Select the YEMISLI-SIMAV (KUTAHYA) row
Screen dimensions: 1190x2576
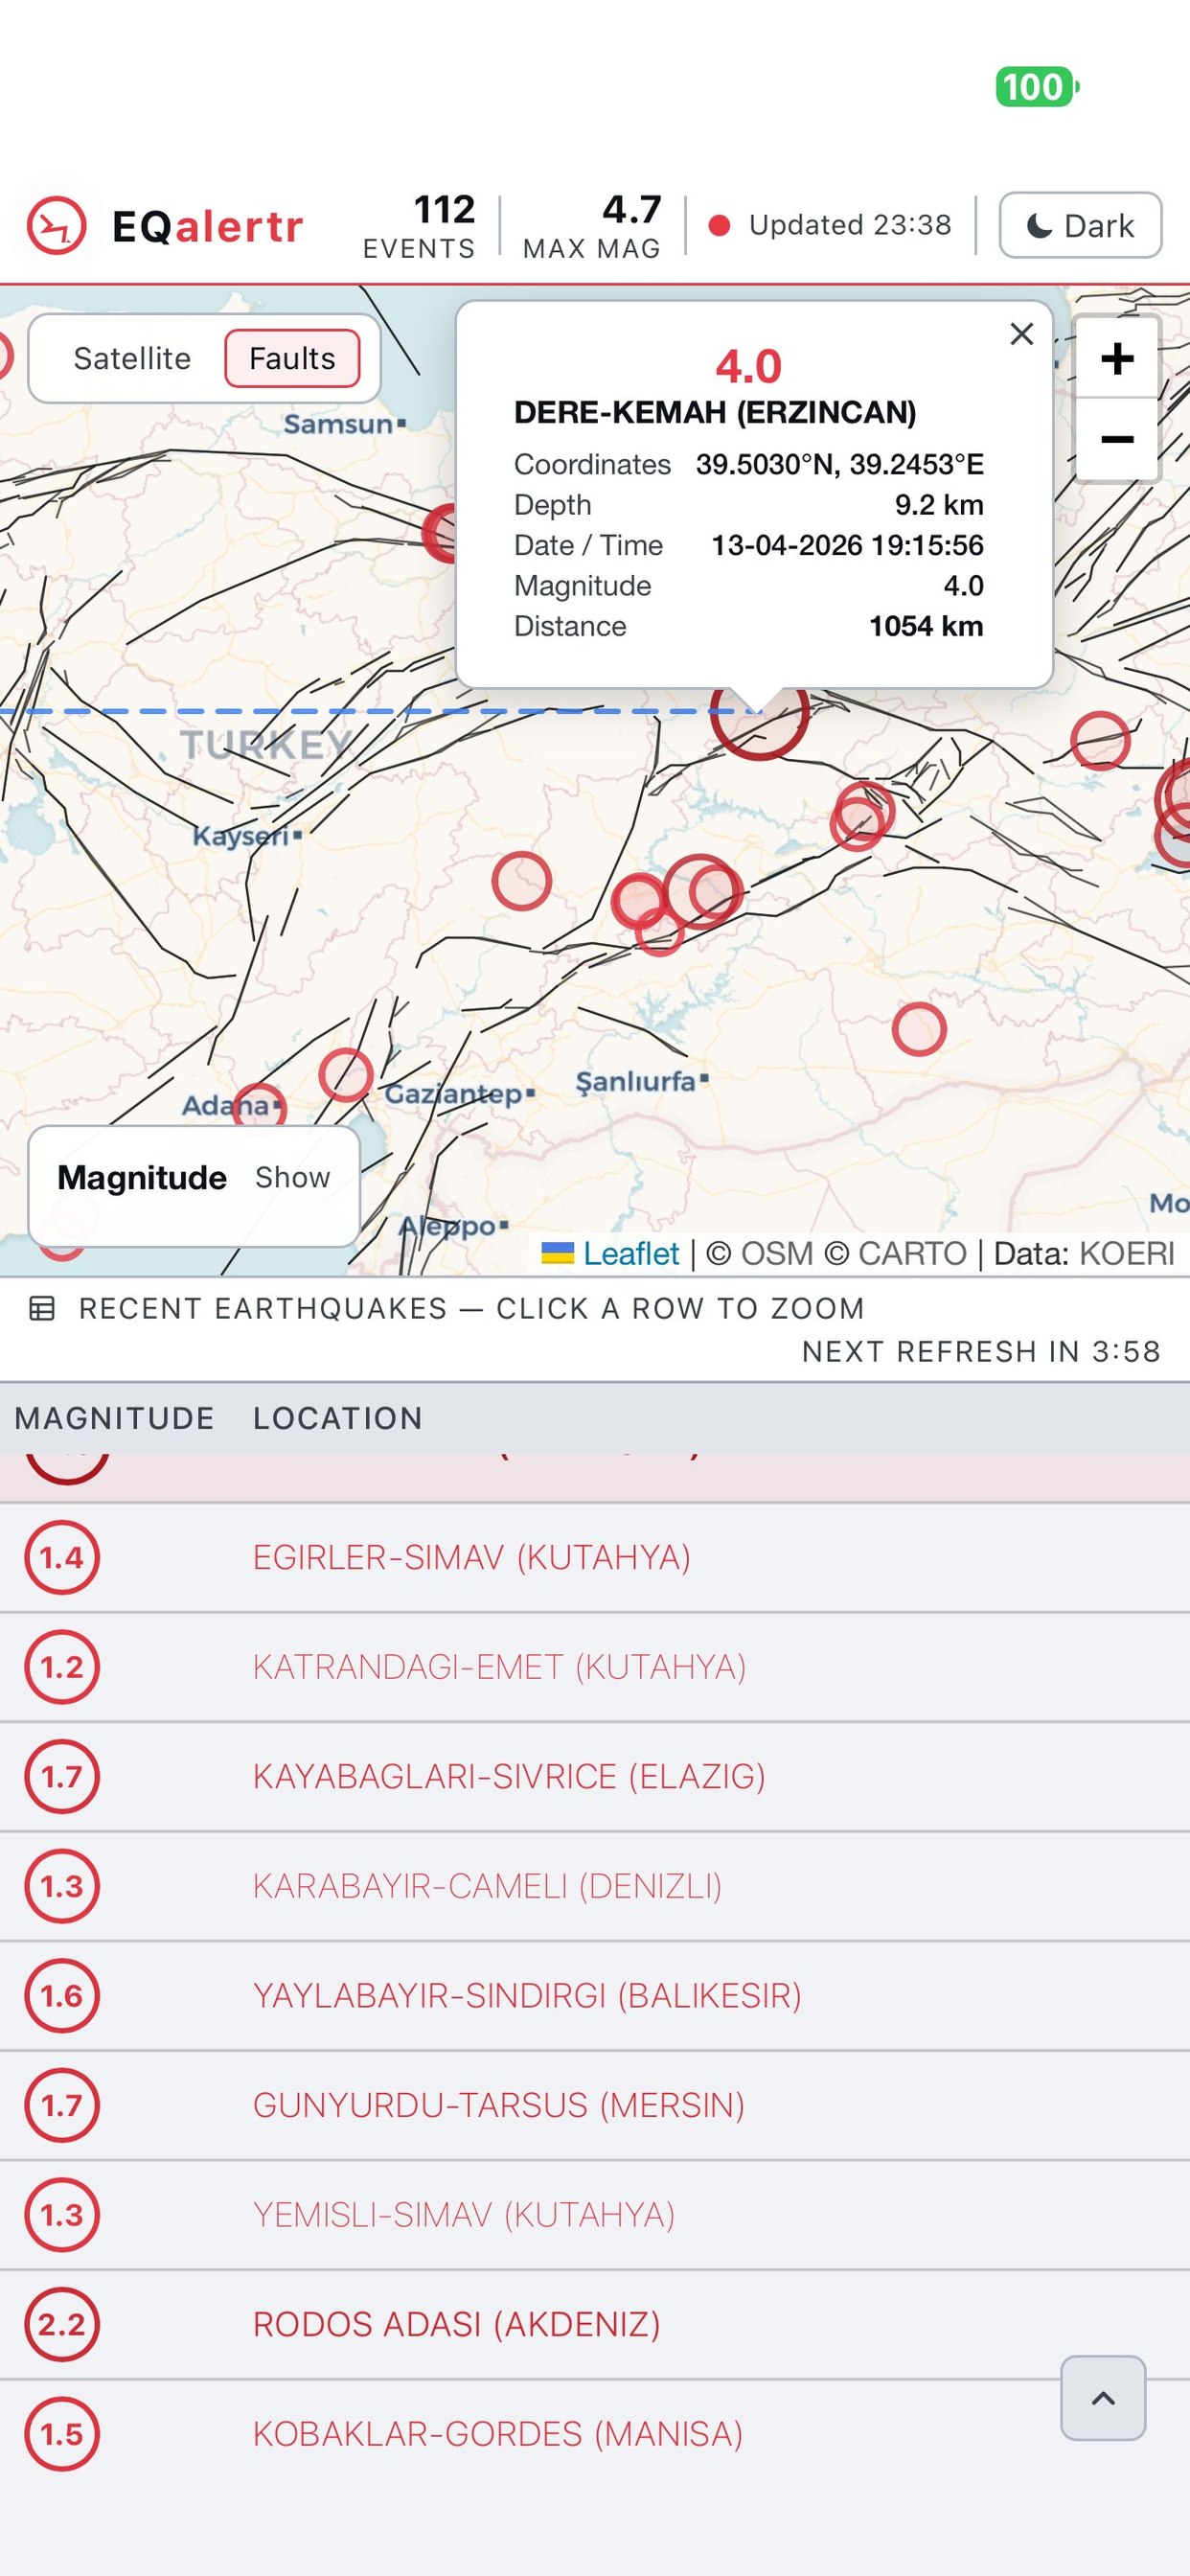(595, 2214)
